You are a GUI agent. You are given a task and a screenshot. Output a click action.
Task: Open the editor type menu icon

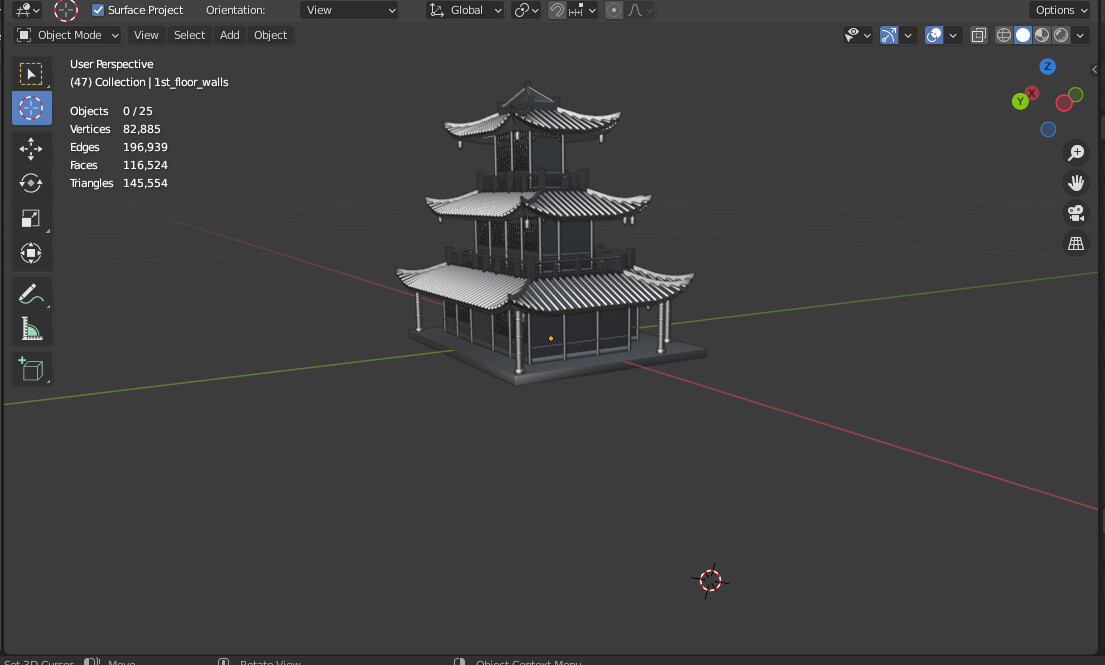coord(27,10)
